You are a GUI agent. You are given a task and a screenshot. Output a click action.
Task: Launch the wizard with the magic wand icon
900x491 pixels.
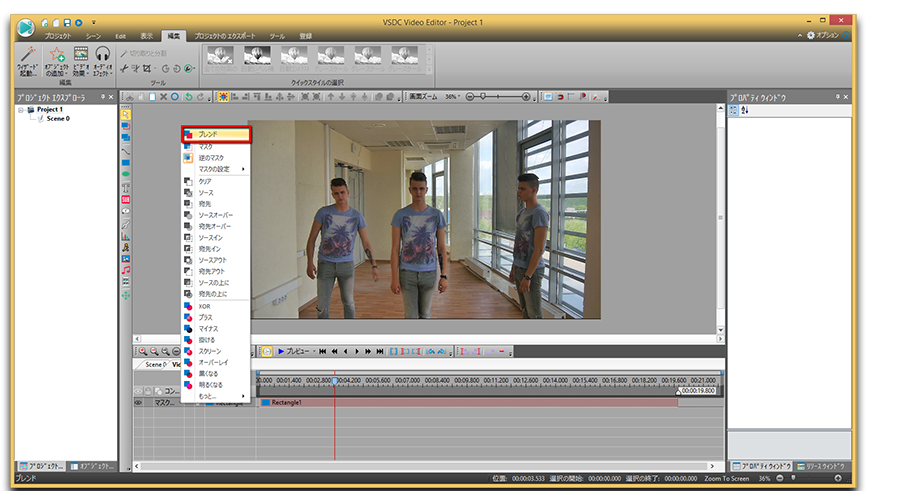tap(28, 61)
